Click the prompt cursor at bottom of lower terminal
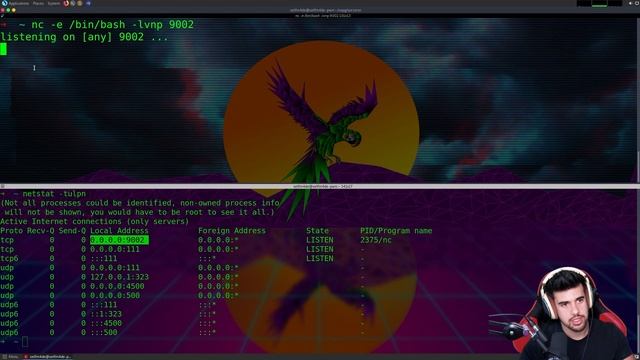 tap(25, 342)
